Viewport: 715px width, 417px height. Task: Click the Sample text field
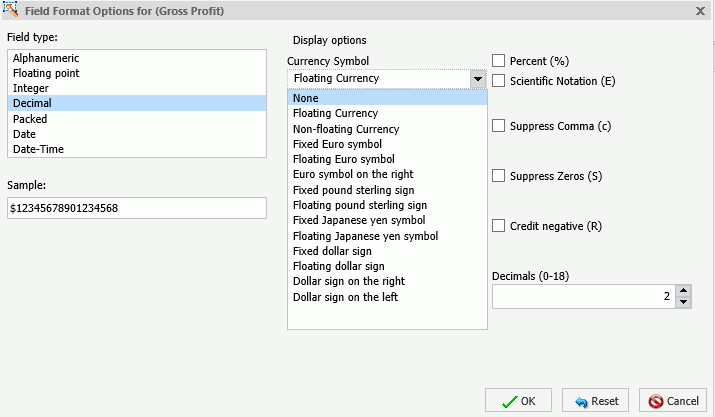137,208
